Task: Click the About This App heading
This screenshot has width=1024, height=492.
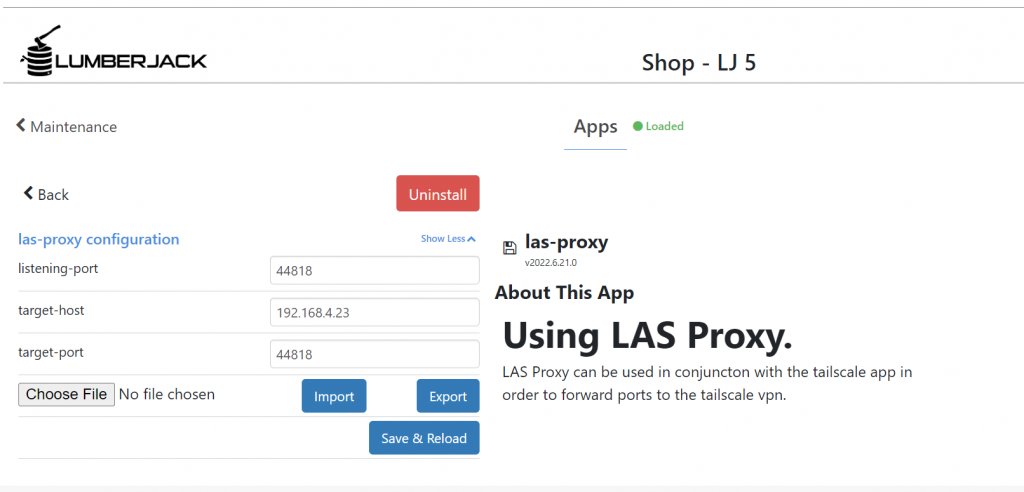Action: click(x=564, y=292)
